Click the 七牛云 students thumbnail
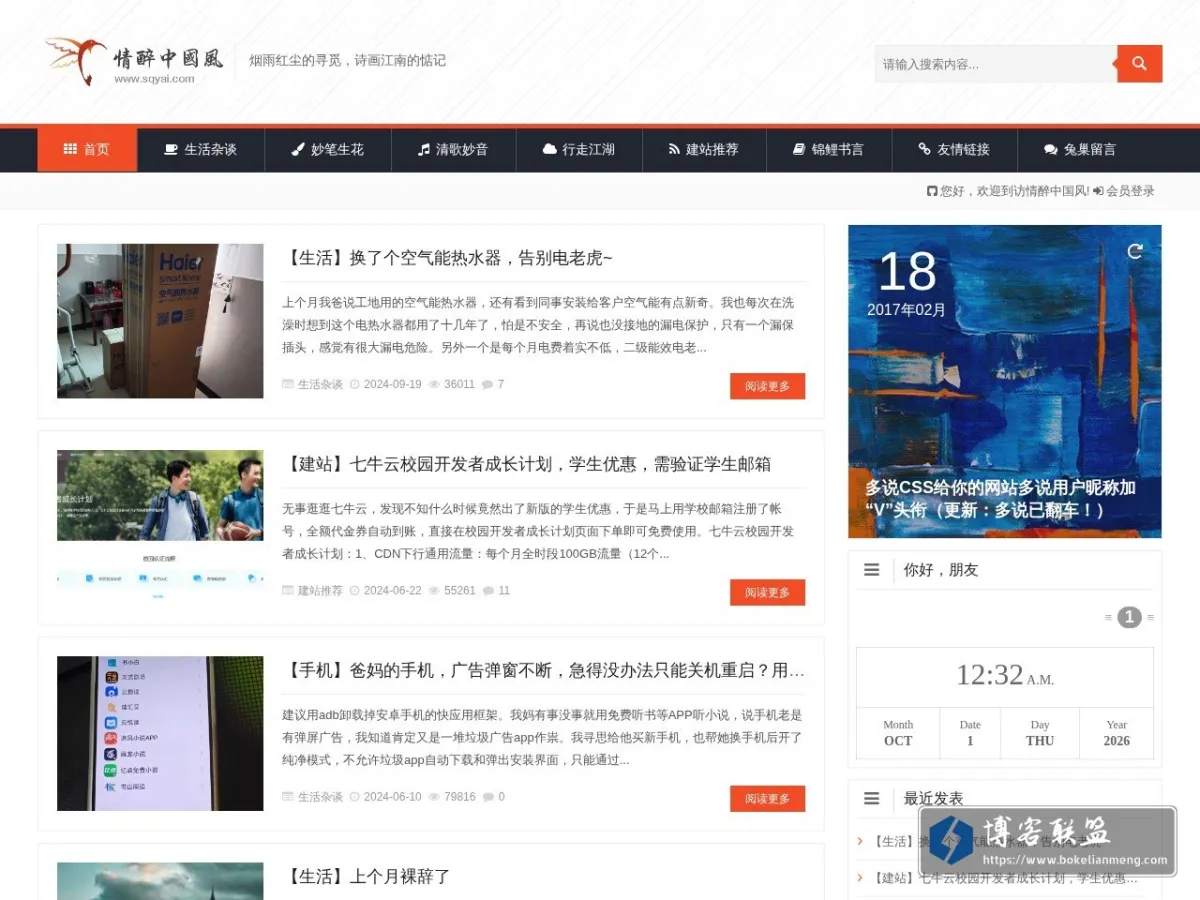Viewport: 1200px width, 900px height. coord(160,527)
